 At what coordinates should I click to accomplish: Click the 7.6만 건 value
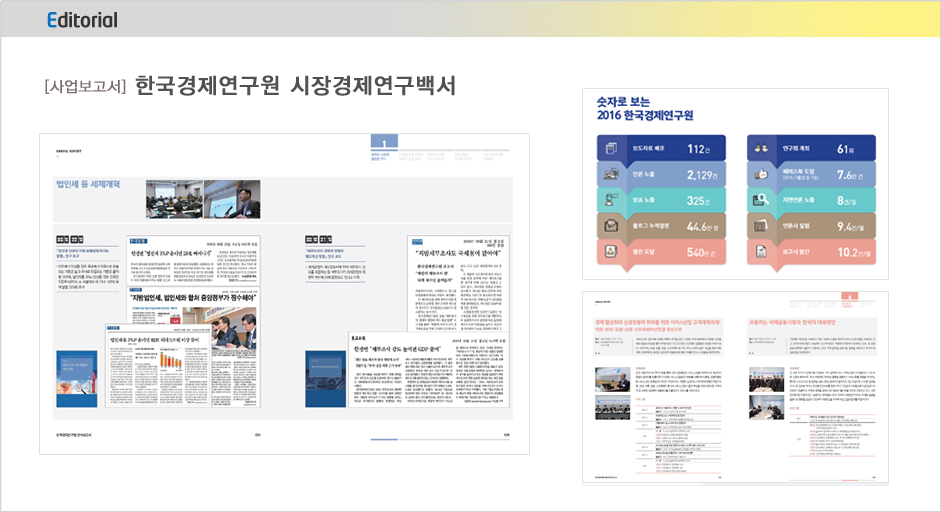click(850, 175)
